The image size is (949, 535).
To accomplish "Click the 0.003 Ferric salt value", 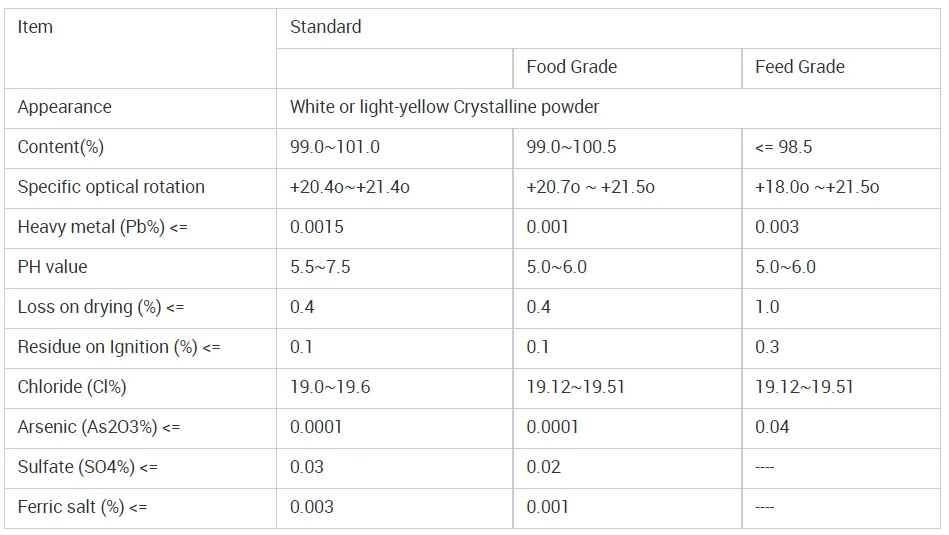I will click(x=395, y=508).
